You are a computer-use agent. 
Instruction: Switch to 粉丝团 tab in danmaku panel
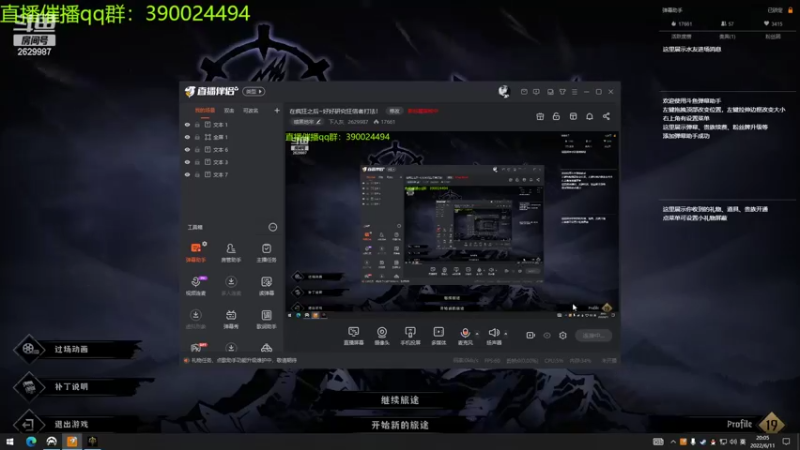[x=772, y=37]
